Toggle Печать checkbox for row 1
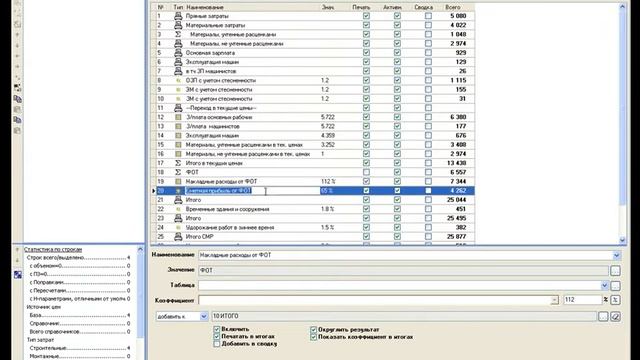This screenshot has width=640, height=360. (x=366, y=16)
